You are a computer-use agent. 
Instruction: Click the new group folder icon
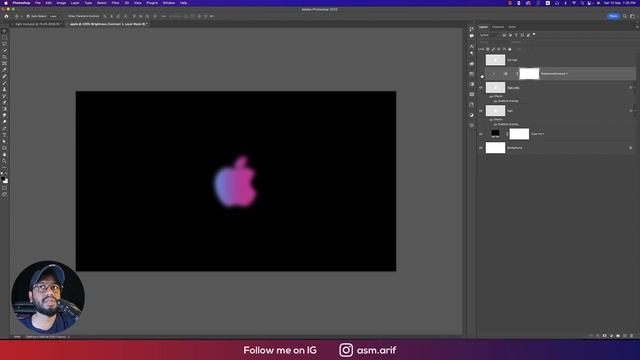(x=618, y=336)
